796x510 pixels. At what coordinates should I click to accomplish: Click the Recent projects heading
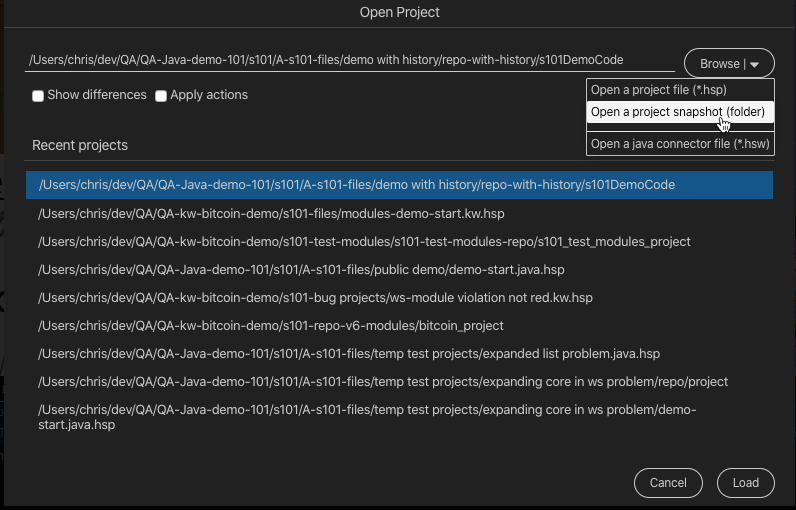pyautogui.click(x=80, y=146)
